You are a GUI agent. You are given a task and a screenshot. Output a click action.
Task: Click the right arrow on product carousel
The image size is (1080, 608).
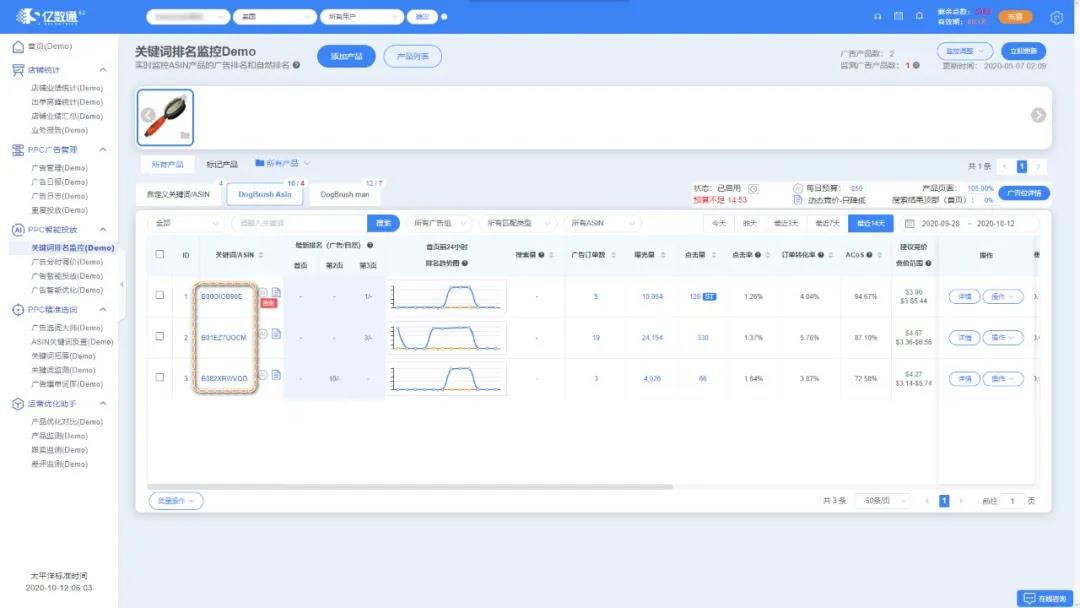(x=1038, y=115)
